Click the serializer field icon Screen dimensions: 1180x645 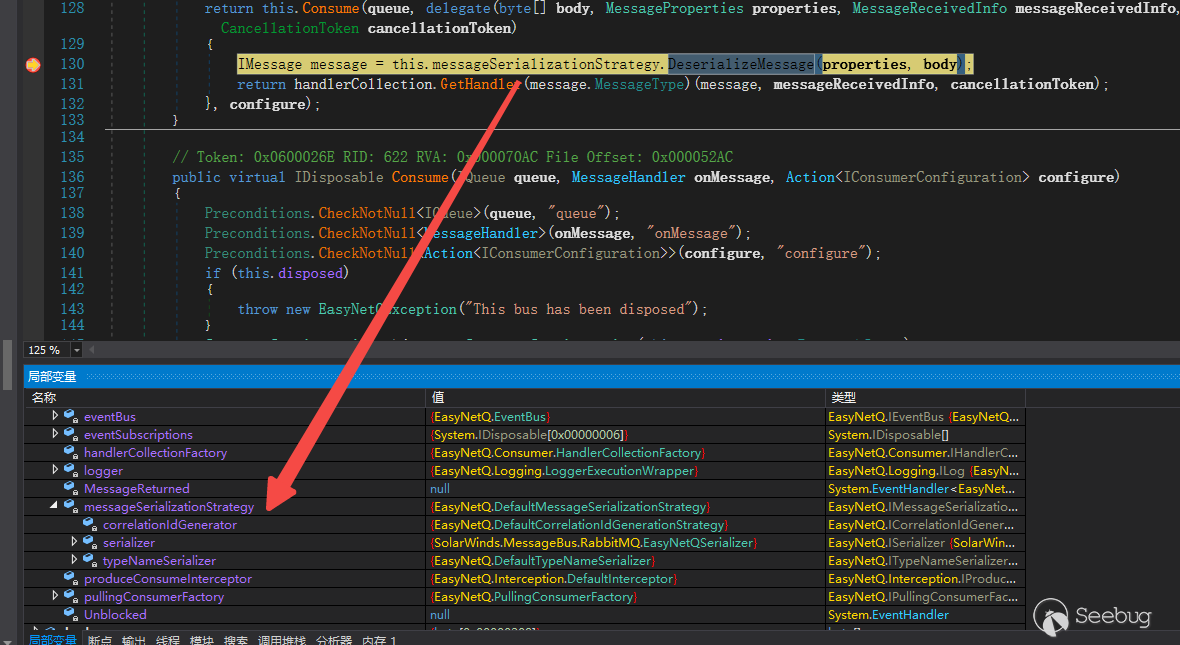coord(90,543)
